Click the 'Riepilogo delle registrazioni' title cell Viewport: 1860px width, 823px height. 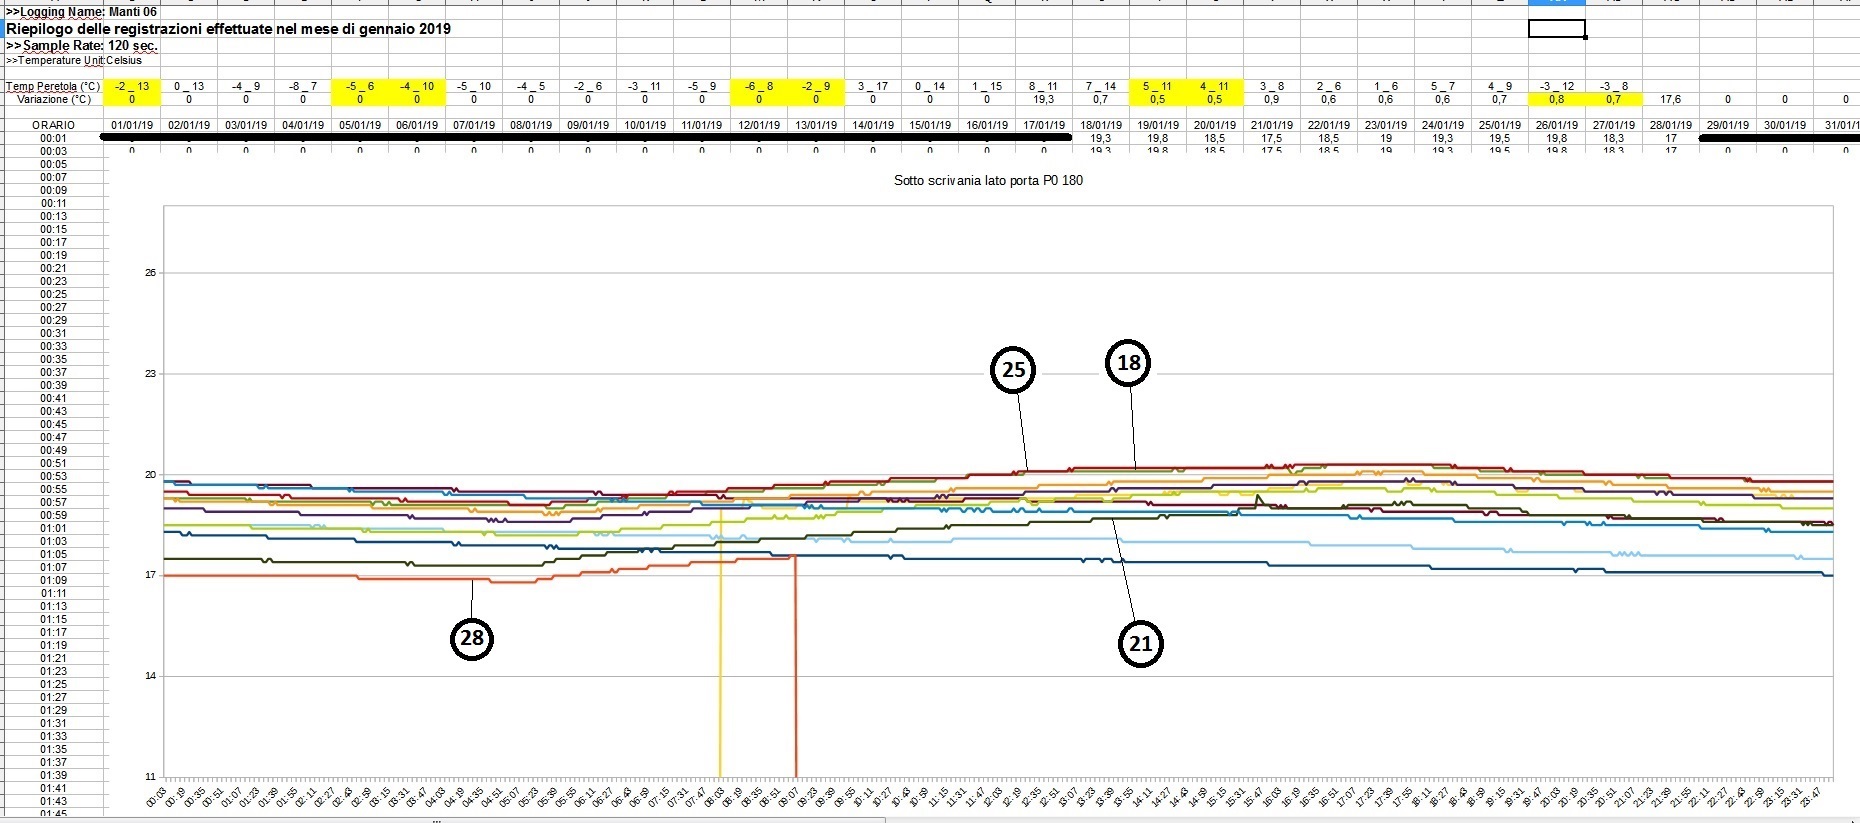tap(228, 29)
